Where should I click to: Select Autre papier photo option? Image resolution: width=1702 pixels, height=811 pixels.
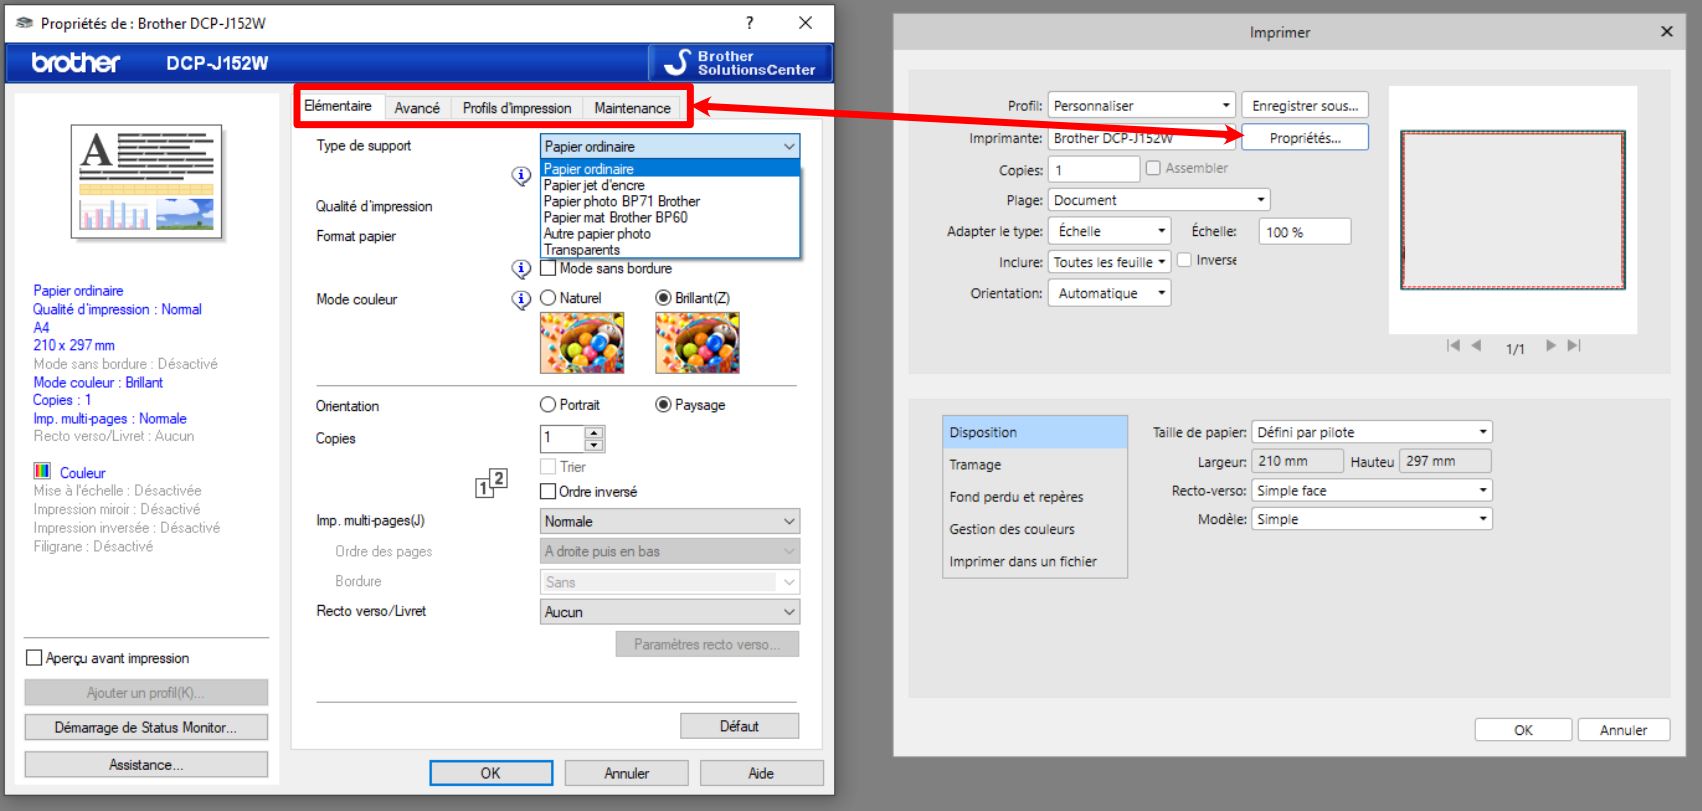pyautogui.click(x=670, y=233)
